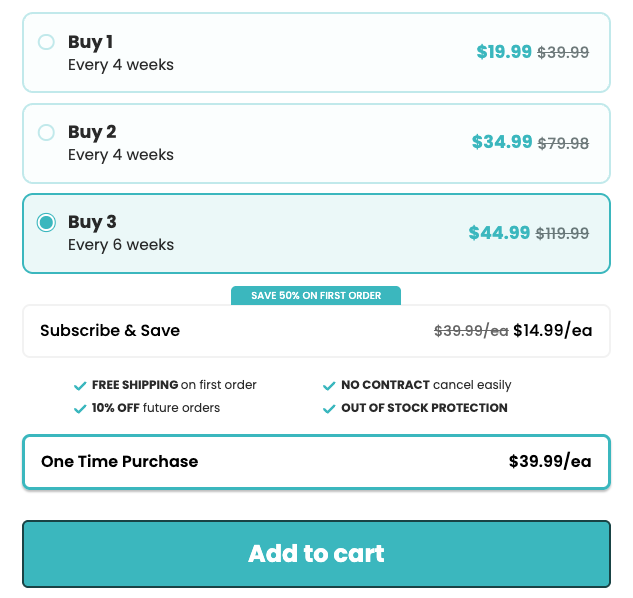633x598 pixels.
Task: Click the $44.99 price on Buy 3
Action: [499, 233]
